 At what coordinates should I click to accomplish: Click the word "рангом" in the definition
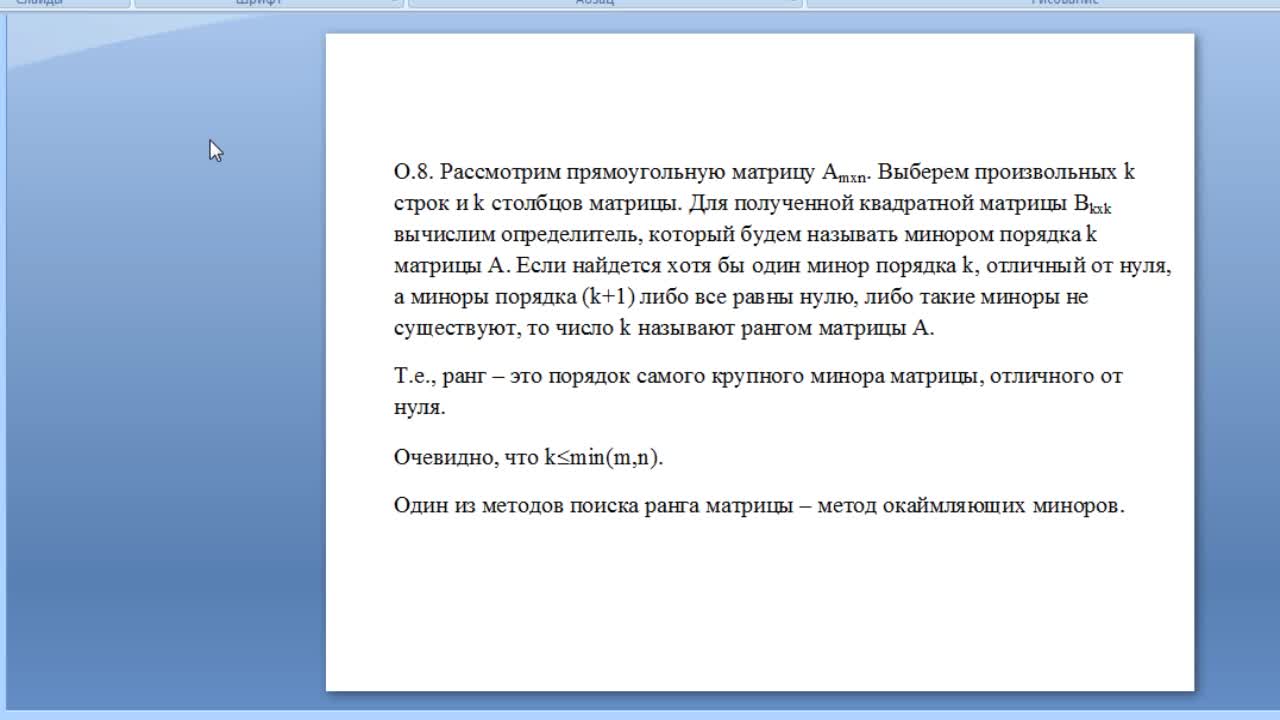(777, 328)
